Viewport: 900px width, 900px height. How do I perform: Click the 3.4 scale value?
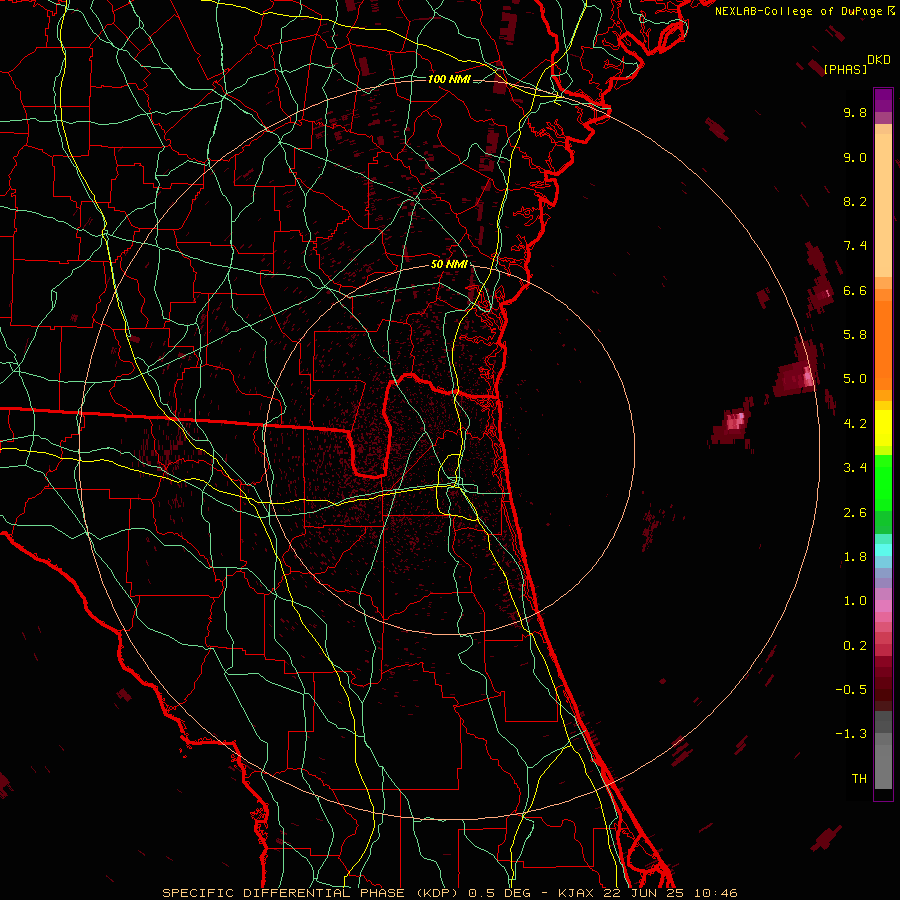[855, 468]
